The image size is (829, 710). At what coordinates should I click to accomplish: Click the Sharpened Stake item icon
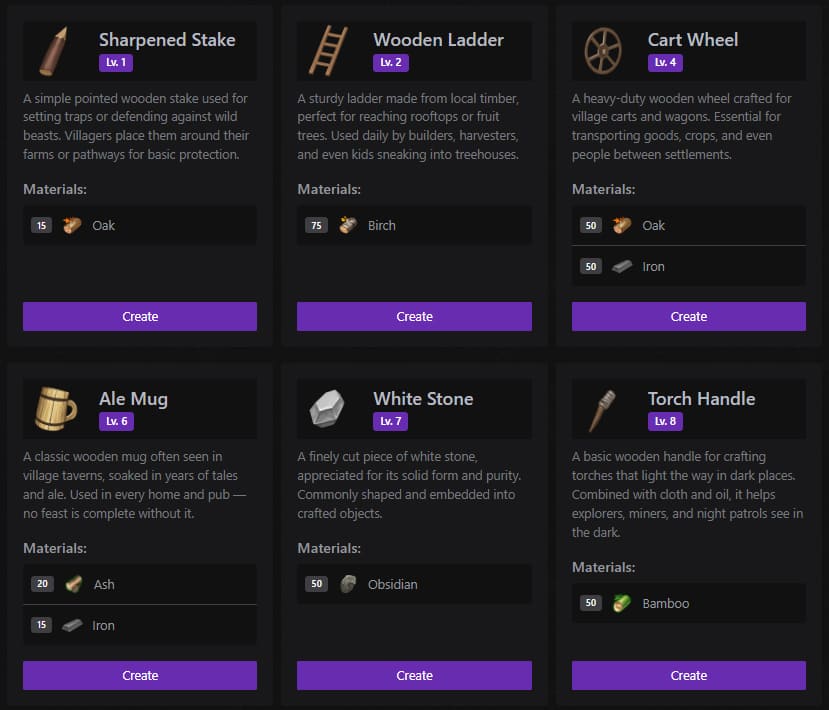click(x=53, y=51)
